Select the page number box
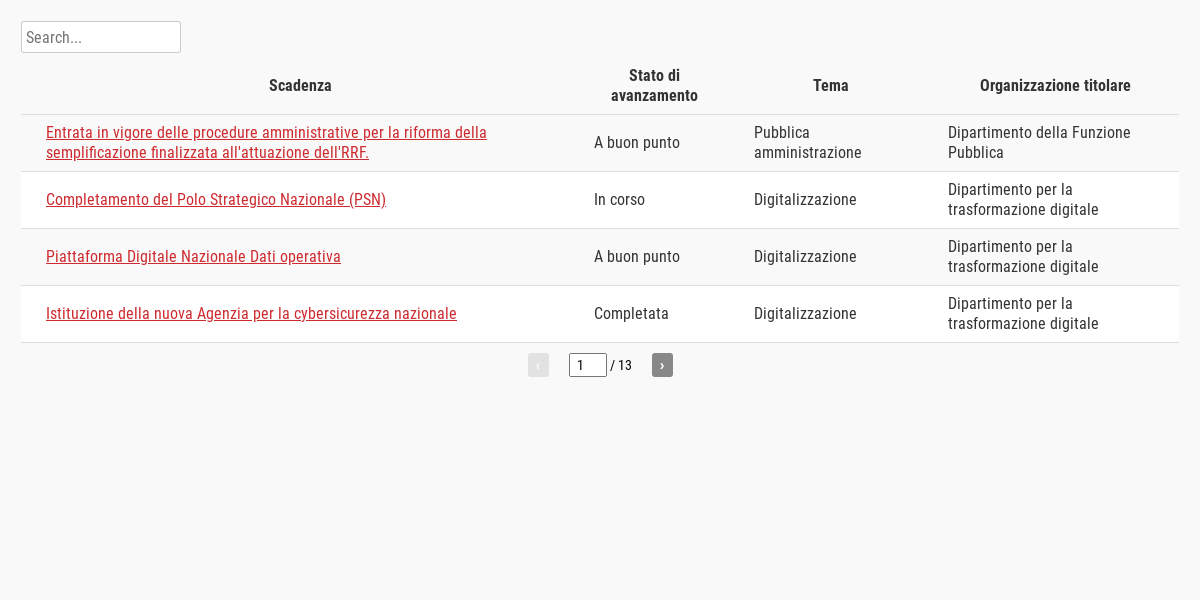This screenshot has height=600, width=1200. tap(588, 365)
